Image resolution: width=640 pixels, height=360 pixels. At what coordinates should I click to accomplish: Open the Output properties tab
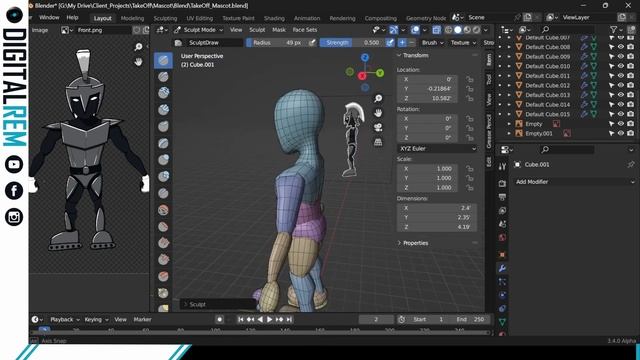point(502,197)
